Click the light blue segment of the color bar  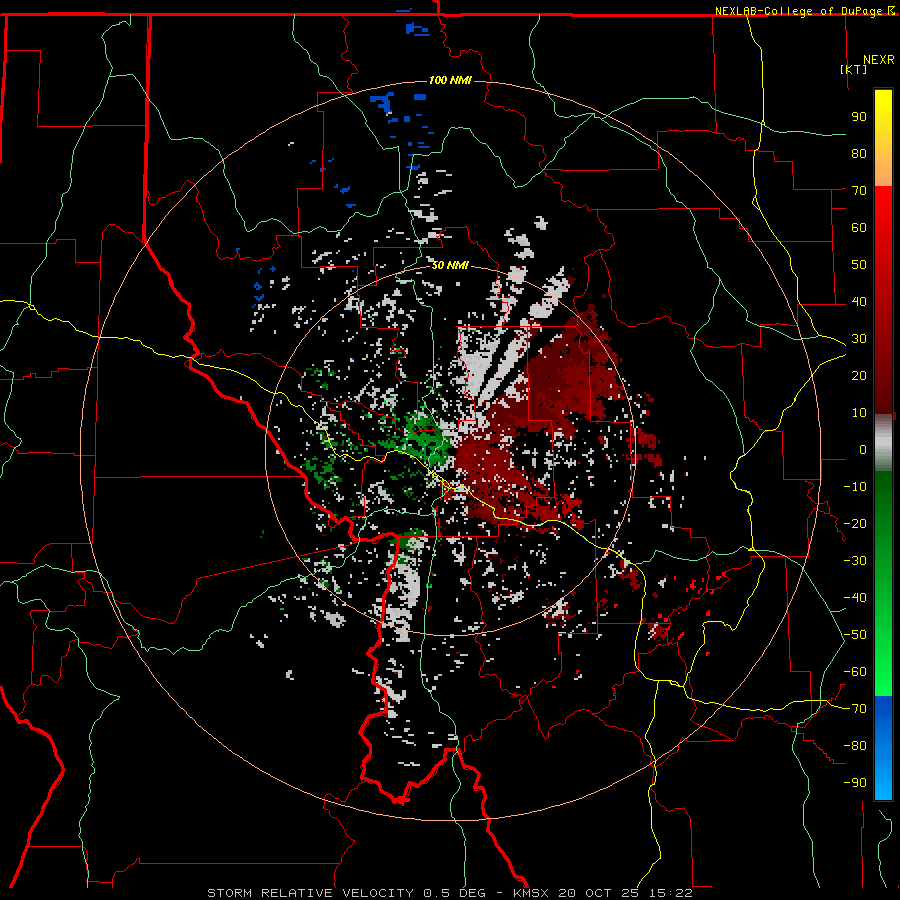883,778
